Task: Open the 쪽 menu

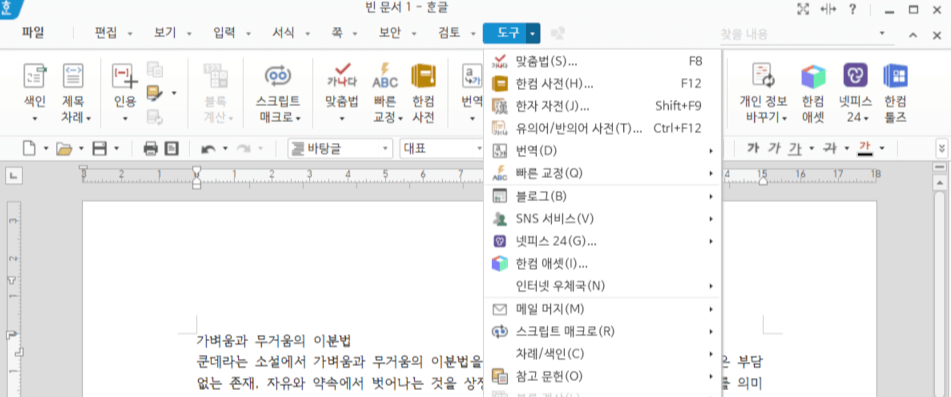Action: tap(336, 33)
